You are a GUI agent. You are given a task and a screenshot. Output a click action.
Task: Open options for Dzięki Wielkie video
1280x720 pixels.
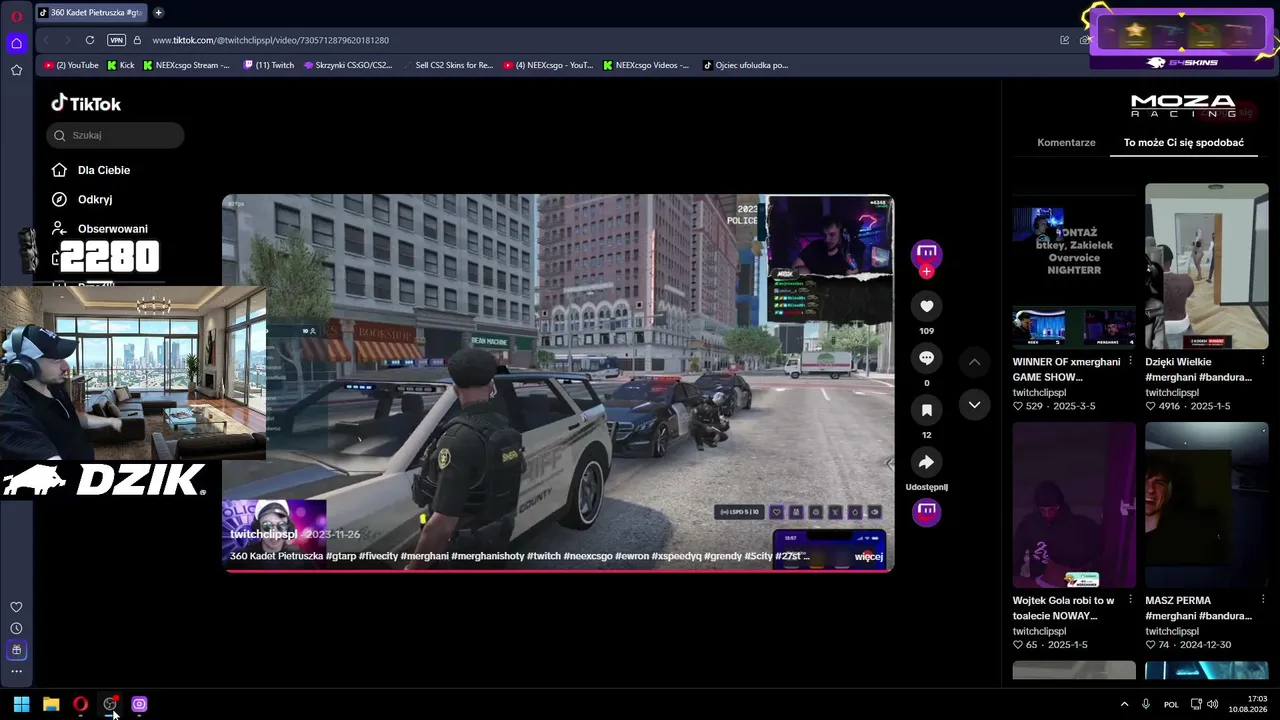coord(1263,361)
